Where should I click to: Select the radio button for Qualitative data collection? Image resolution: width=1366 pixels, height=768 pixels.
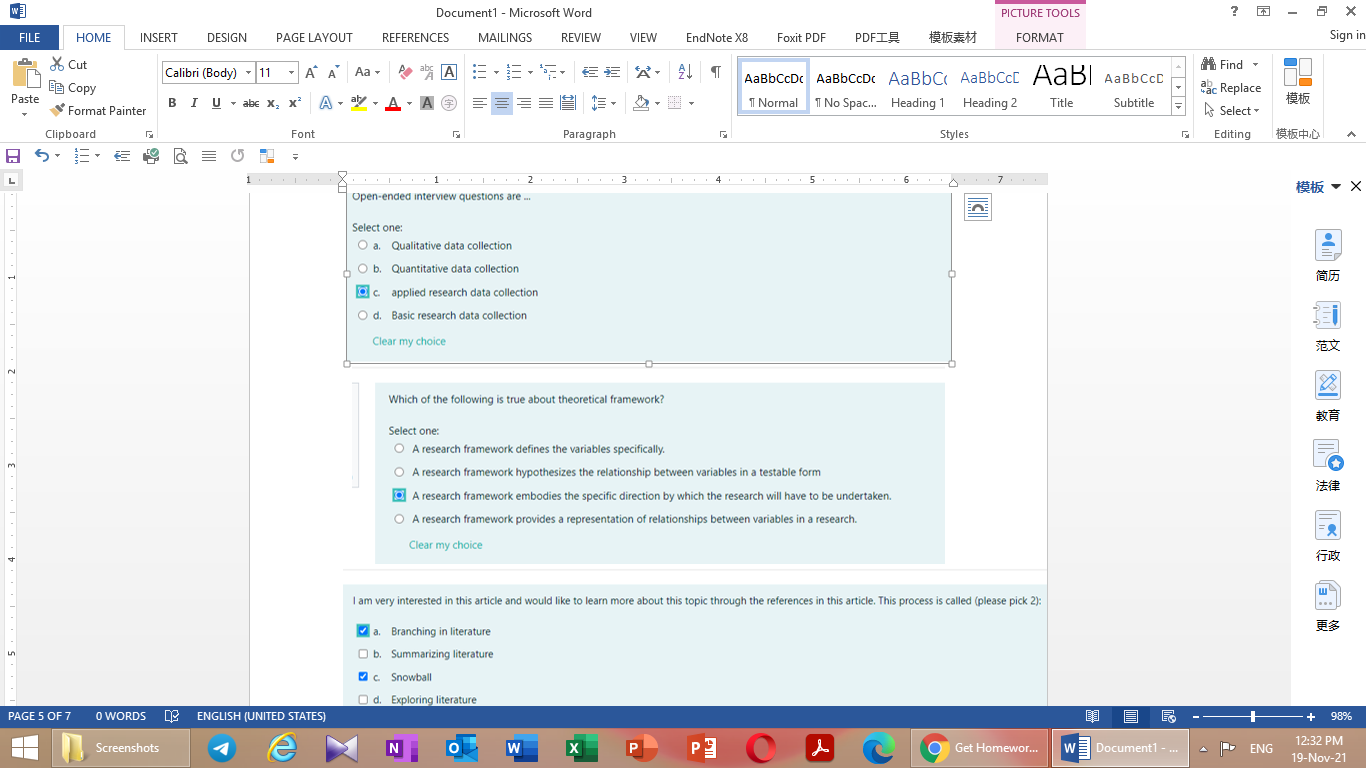click(x=362, y=244)
